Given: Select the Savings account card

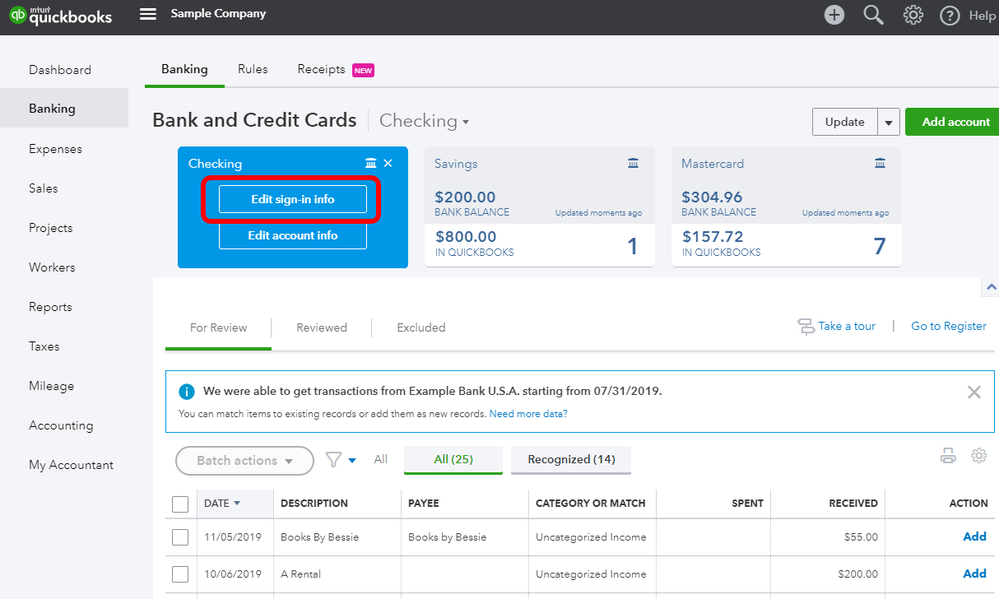Looking at the screenshot, I should (540, 207).
